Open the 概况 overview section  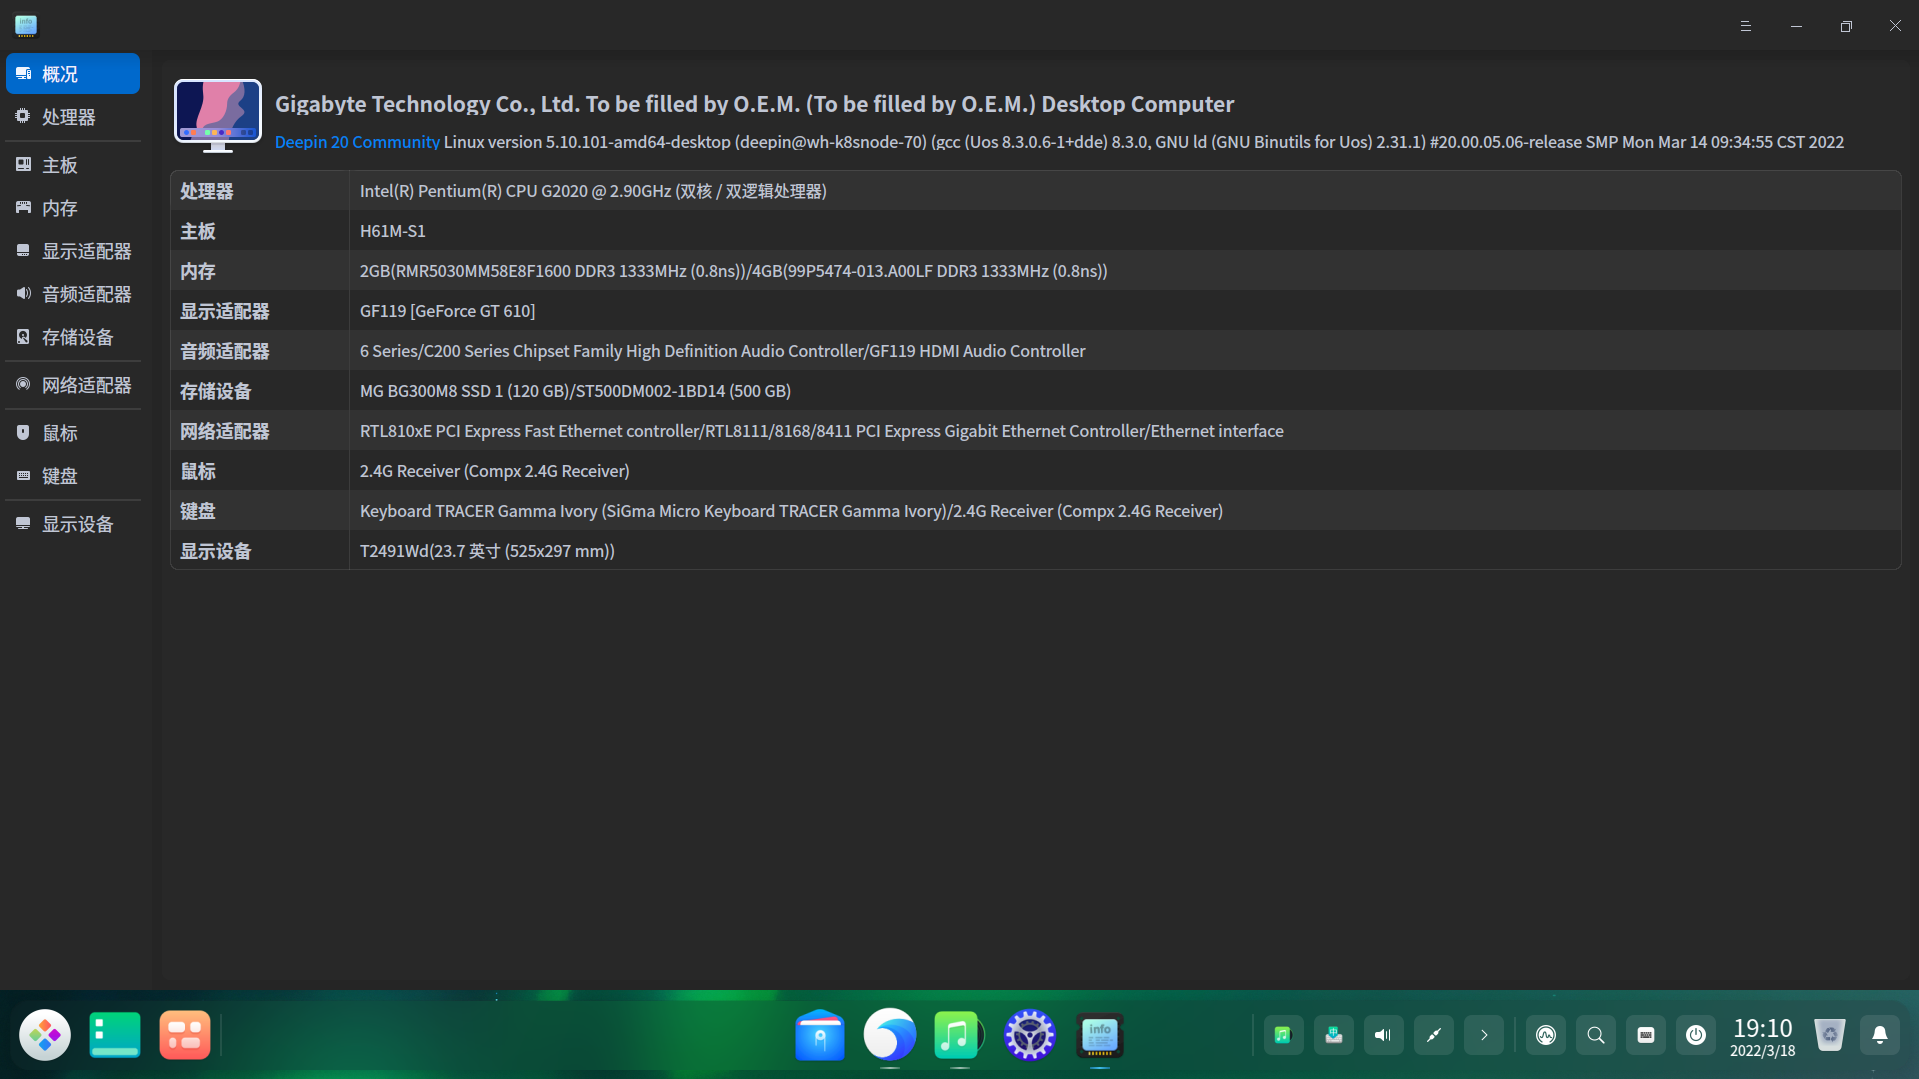(x=73, y=74)
